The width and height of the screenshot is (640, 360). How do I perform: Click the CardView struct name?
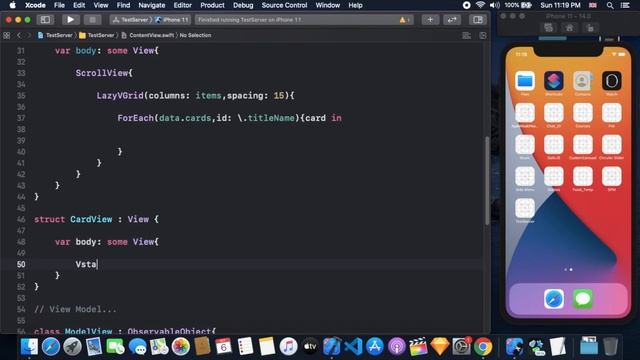click(91, 219)
